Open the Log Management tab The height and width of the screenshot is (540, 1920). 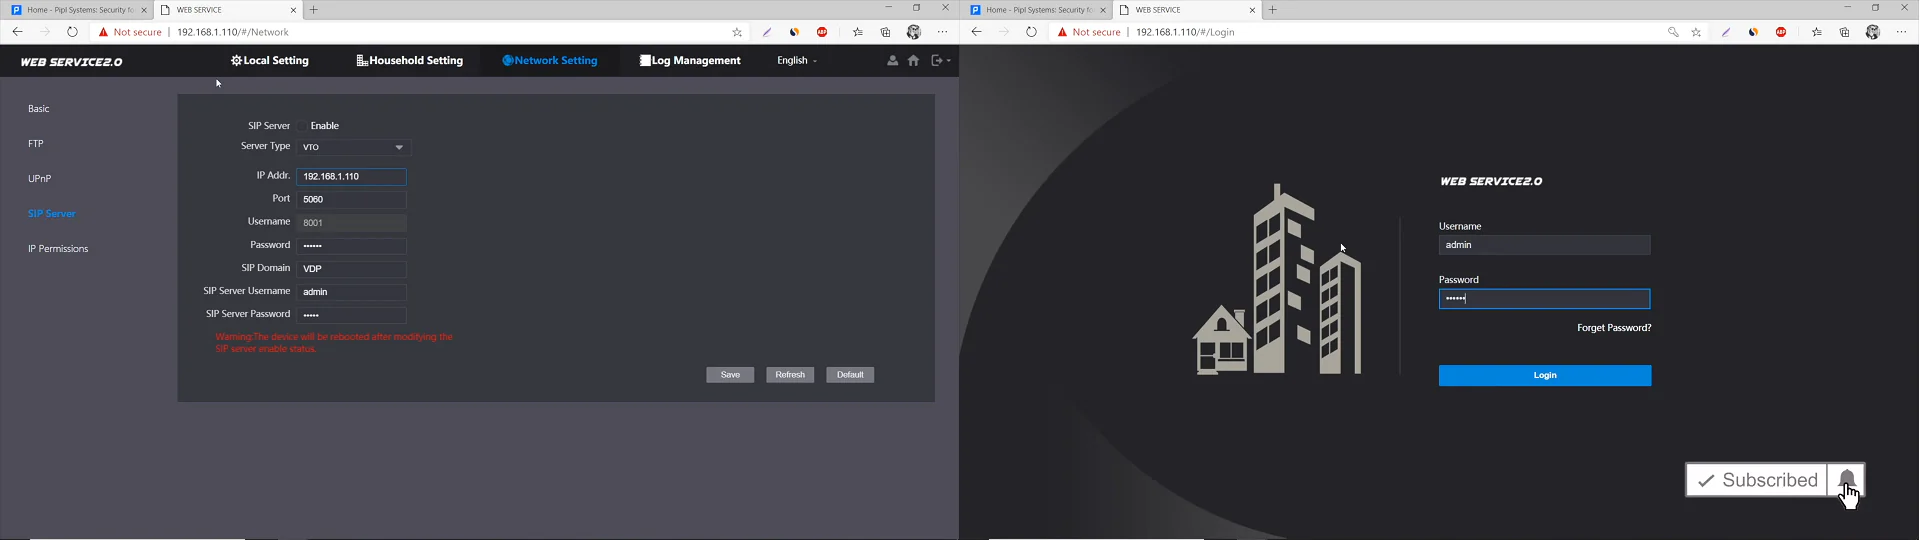[690, 61]
